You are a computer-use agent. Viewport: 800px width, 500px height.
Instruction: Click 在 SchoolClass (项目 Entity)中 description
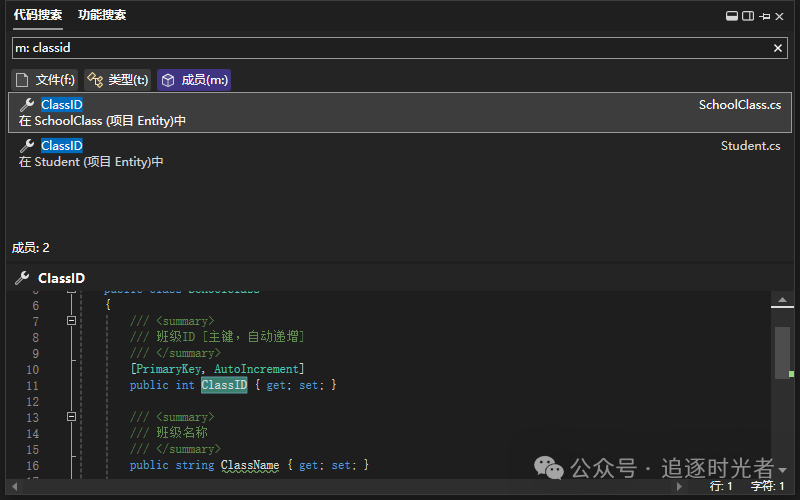pyautogui.click(x=102, y=121)
